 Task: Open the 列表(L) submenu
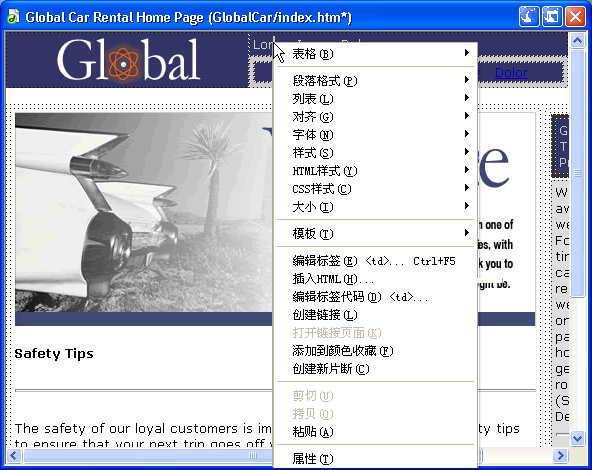(375, 99)
